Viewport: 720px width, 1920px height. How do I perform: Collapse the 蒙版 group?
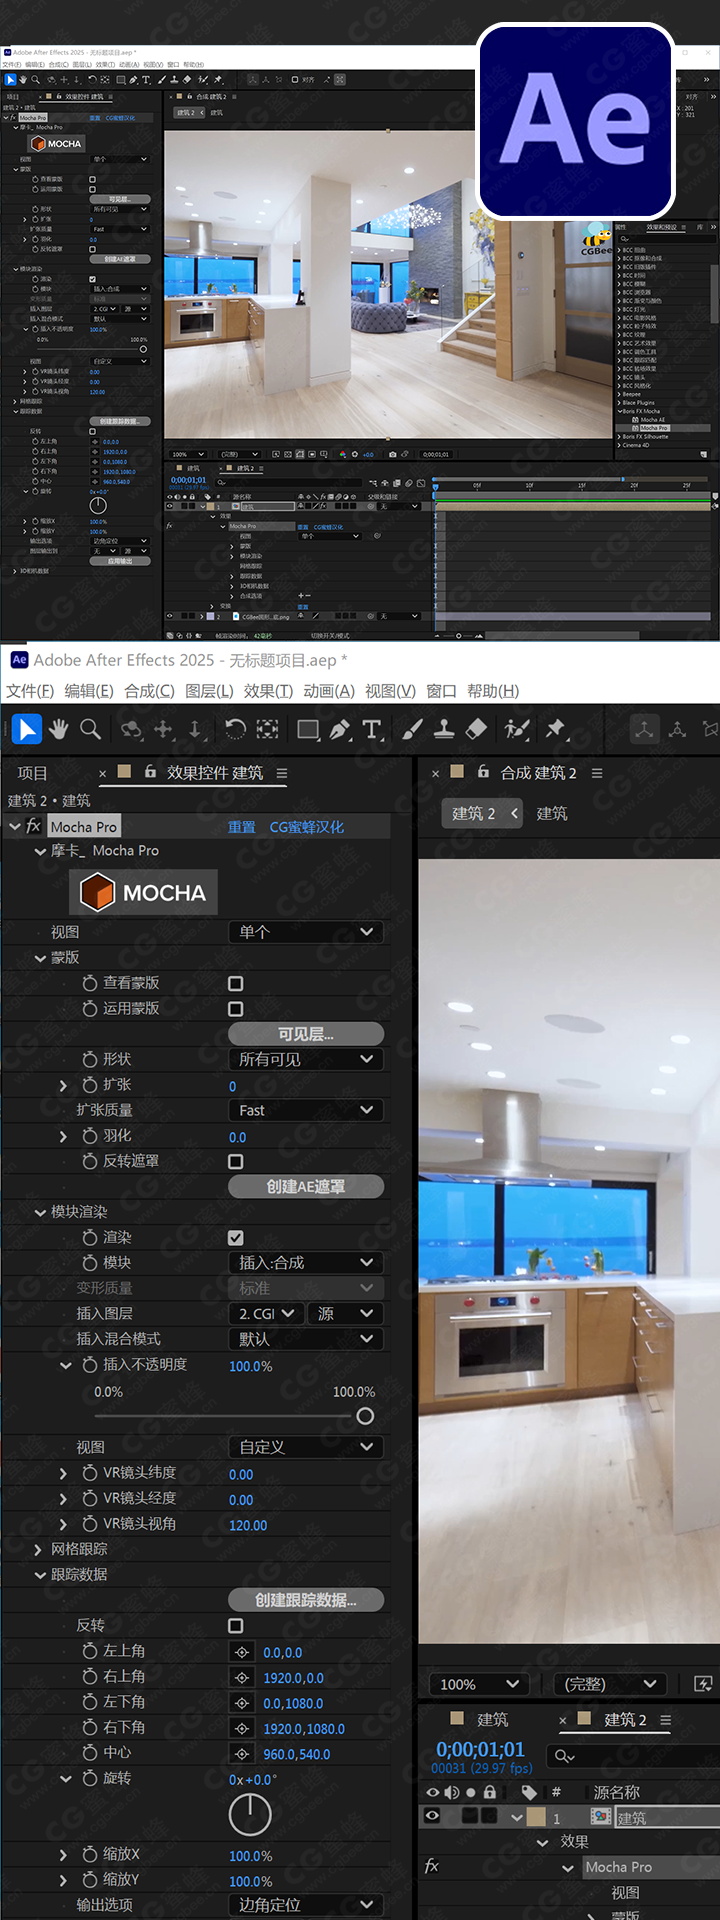point(40,958)
